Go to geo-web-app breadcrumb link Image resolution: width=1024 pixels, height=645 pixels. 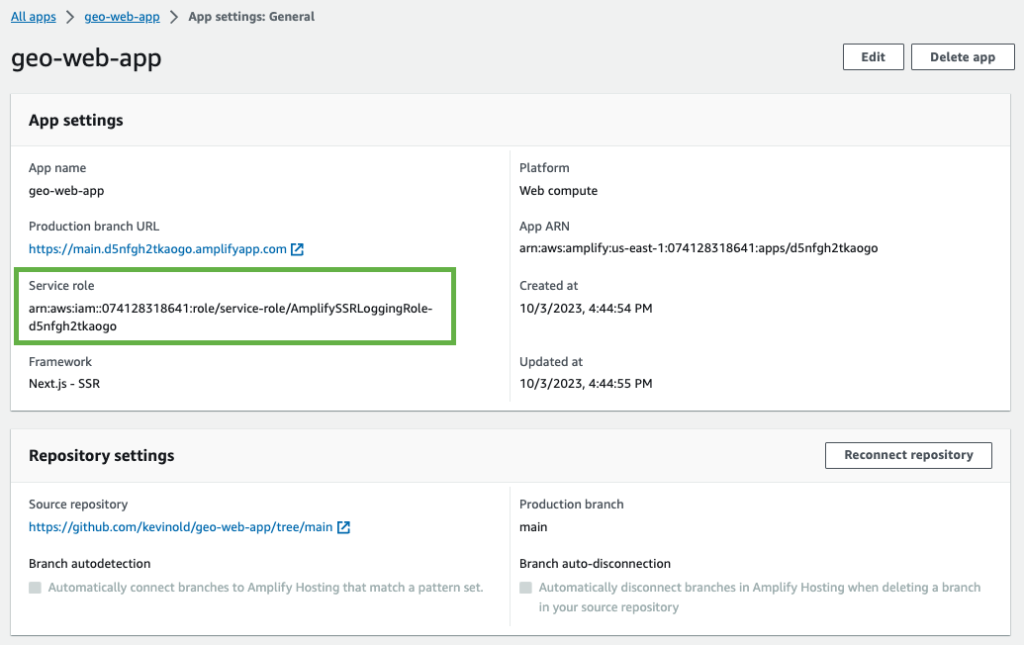[x=121, y=16]
